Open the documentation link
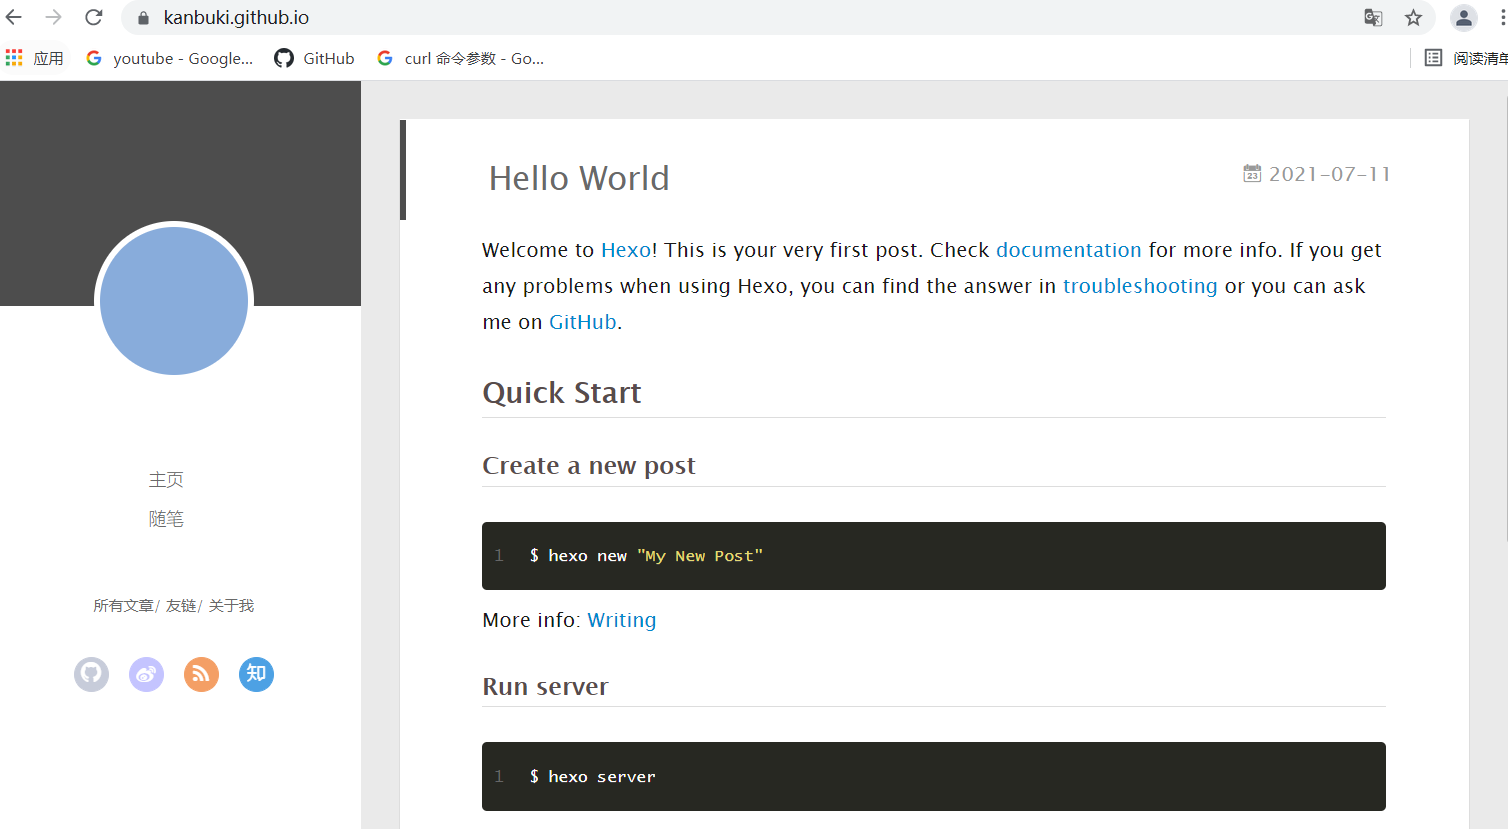The height and width of the screenshot is (829, 1508). pyautogui.click(x=1068, y=250)
